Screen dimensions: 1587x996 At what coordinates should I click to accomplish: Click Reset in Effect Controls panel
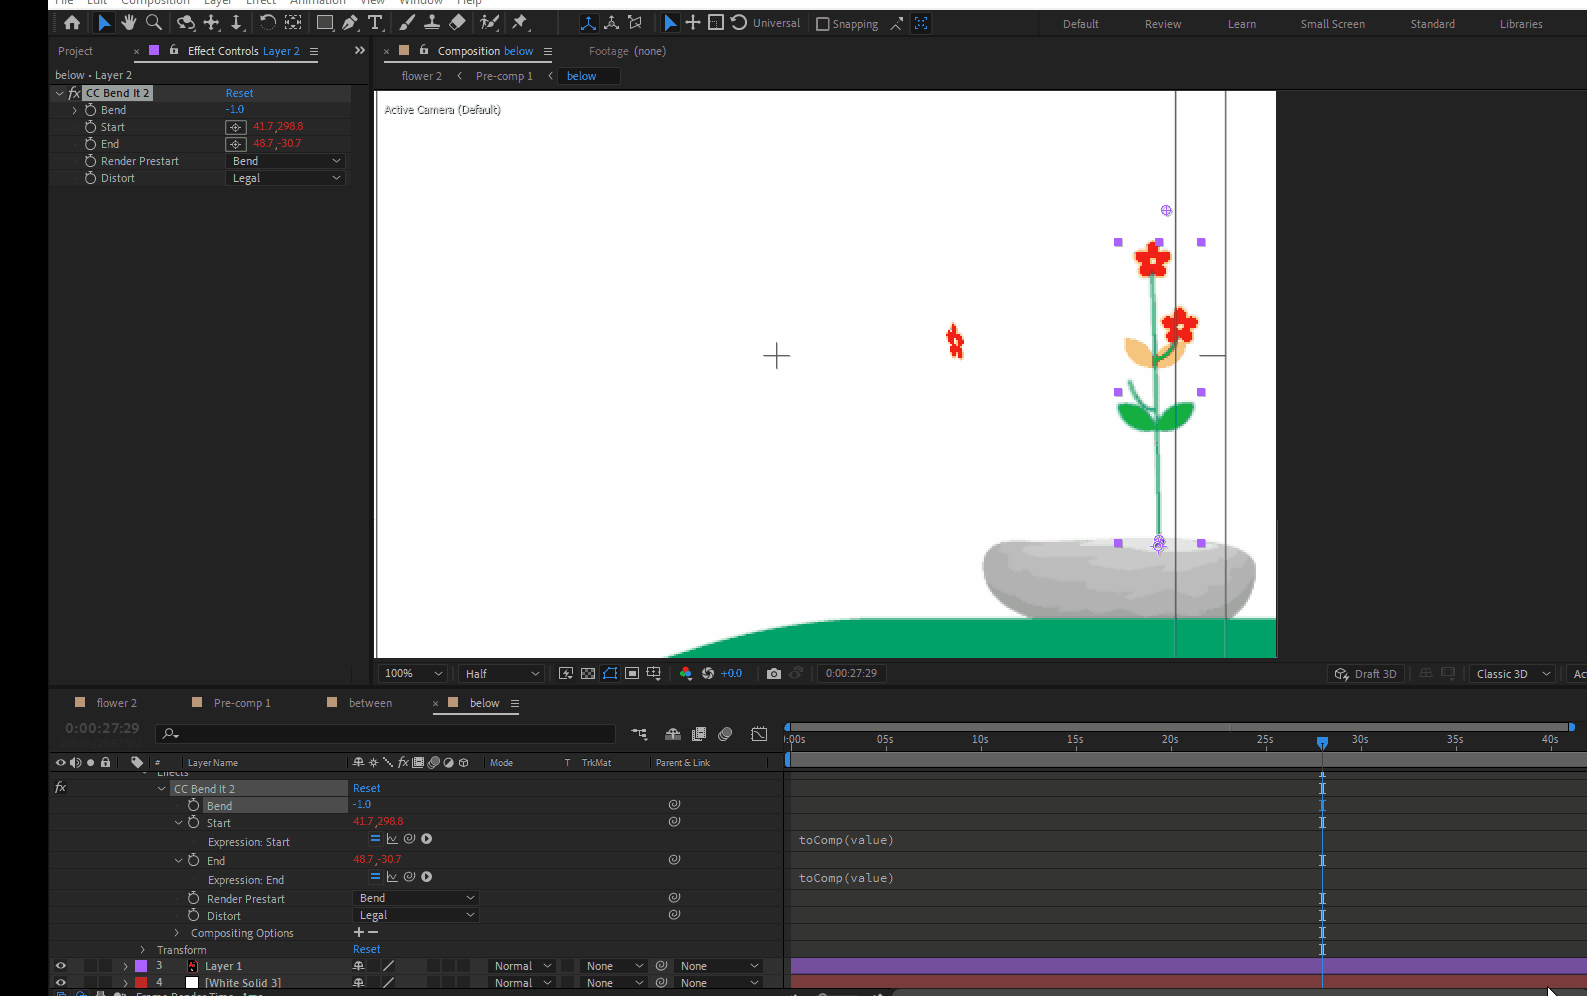click(x=239, y=93)
